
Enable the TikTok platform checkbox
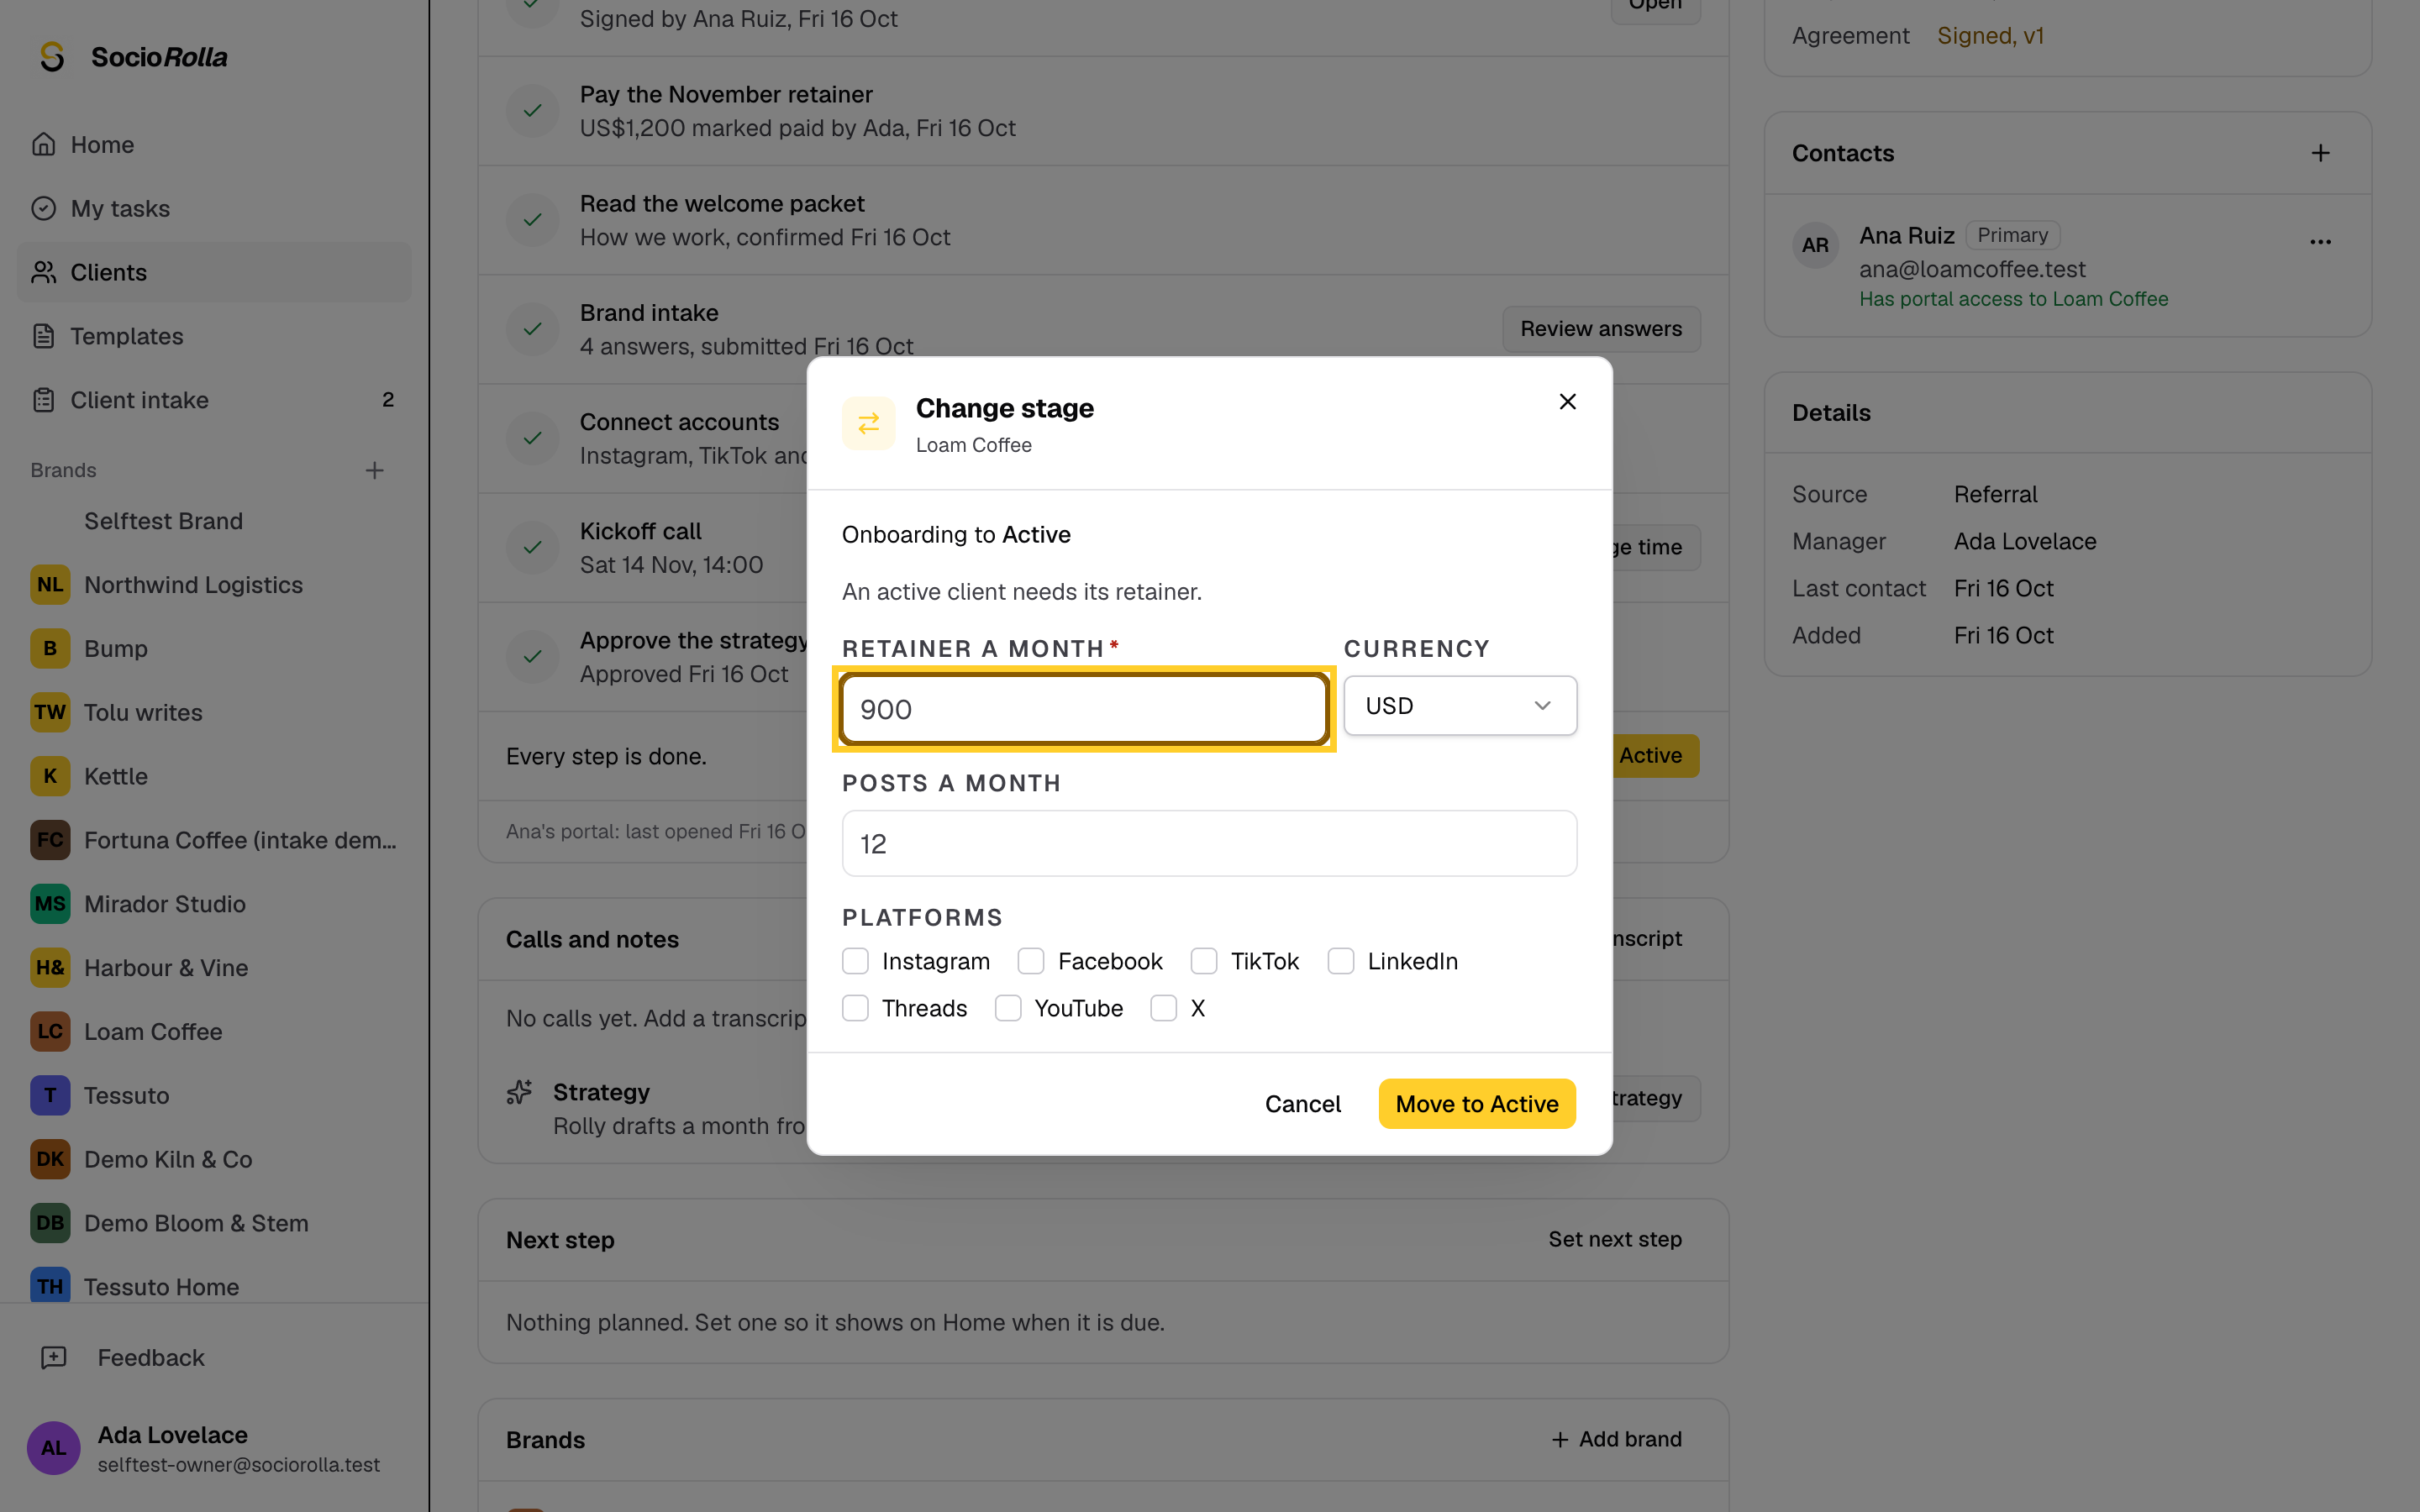click(1204, 961)
